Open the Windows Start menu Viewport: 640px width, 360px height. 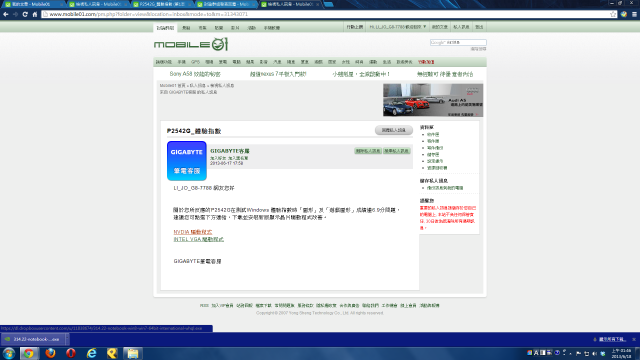(x=9, y=353)
